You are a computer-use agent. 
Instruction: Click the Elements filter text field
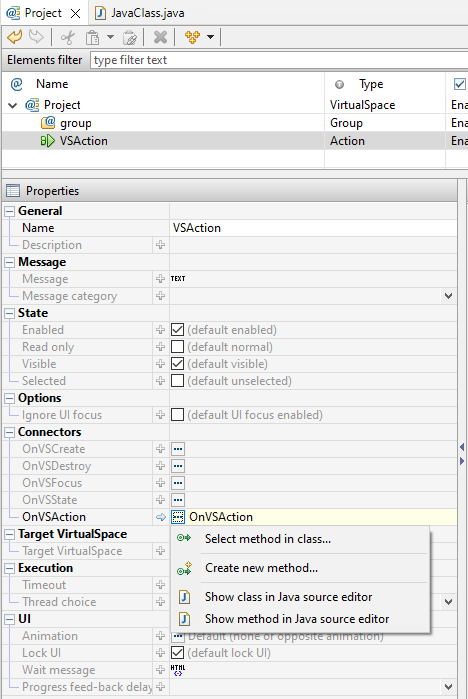click(x=279, y=60)
